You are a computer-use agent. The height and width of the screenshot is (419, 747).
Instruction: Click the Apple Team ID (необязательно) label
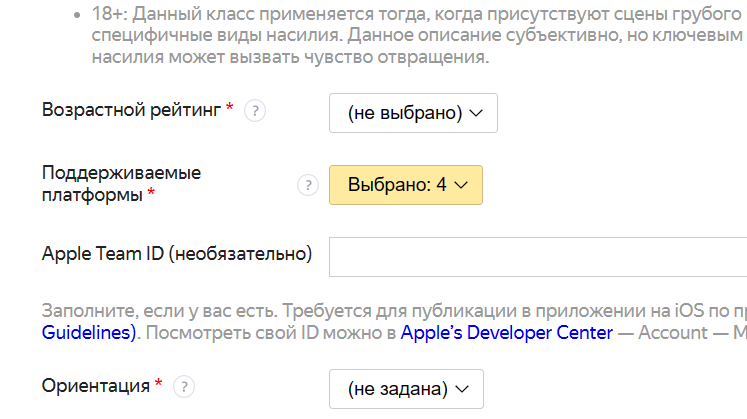click(x=177, y=254)
